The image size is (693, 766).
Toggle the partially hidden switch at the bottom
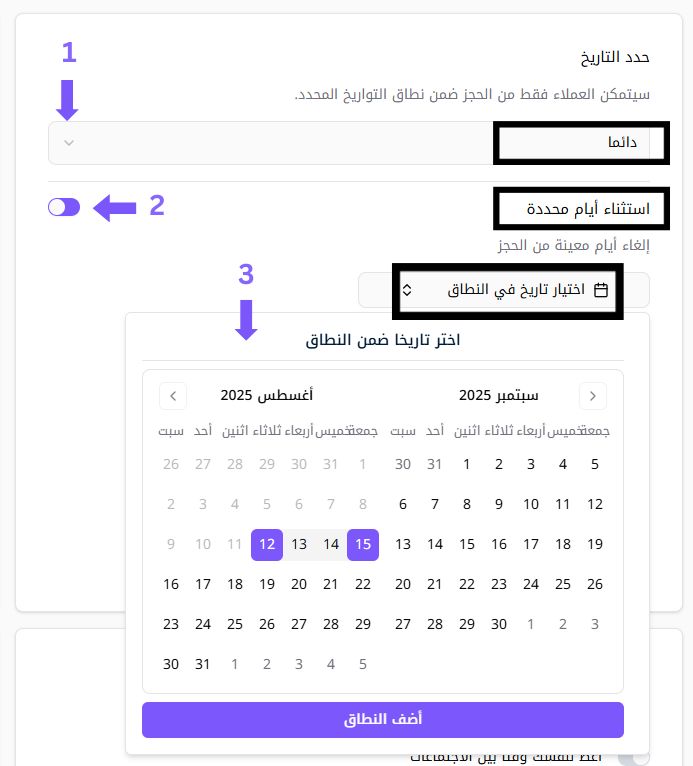point(633,757)
